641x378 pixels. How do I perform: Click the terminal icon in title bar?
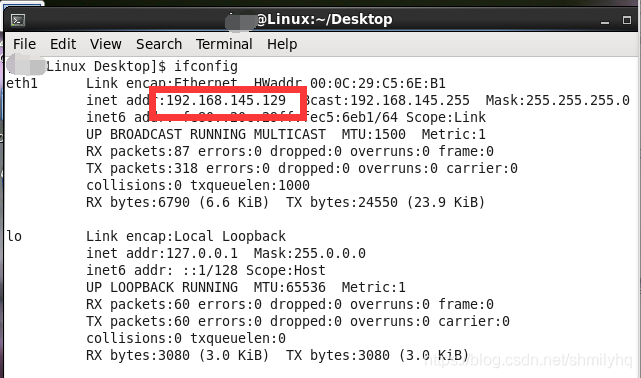18,20
